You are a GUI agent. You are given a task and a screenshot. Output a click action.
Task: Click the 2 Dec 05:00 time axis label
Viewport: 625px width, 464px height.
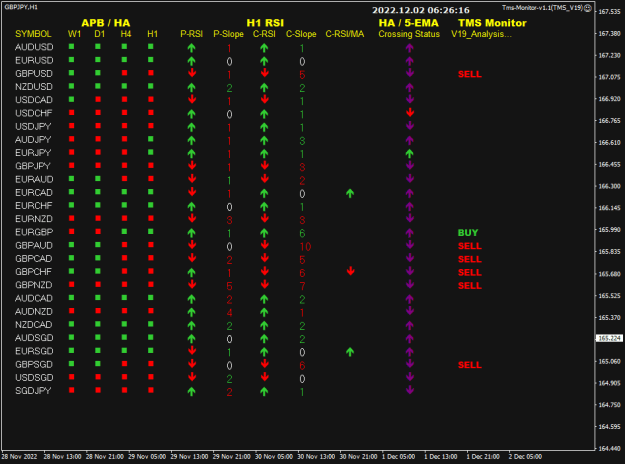pos(525,456)
